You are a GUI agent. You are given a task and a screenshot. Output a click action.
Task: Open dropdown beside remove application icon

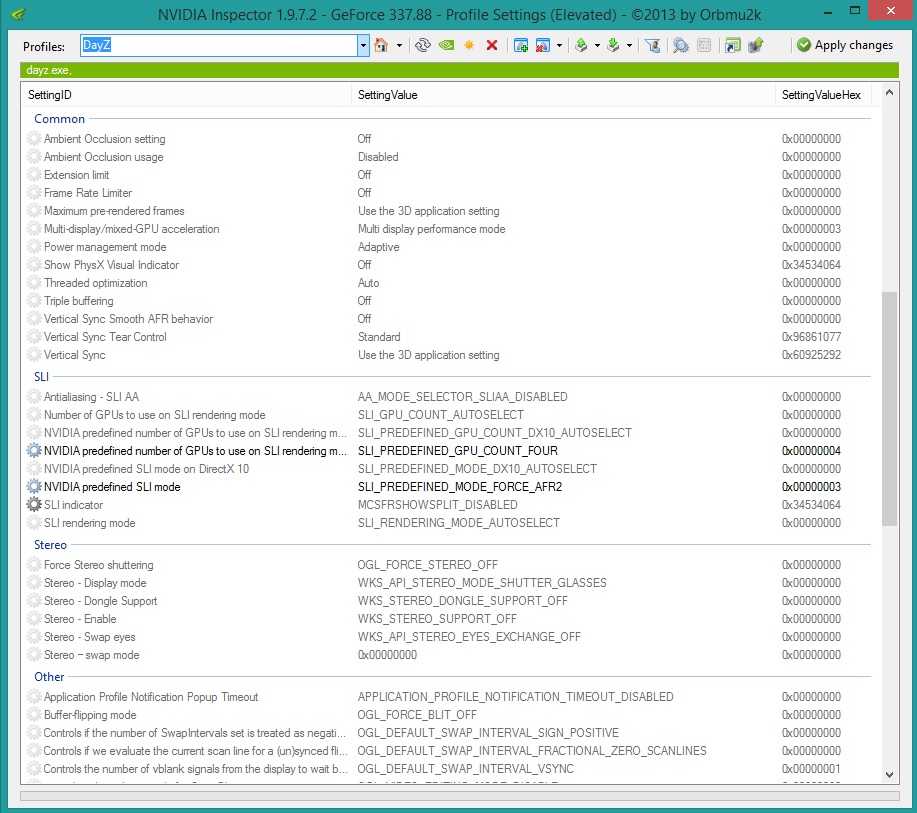pos(559,45)
